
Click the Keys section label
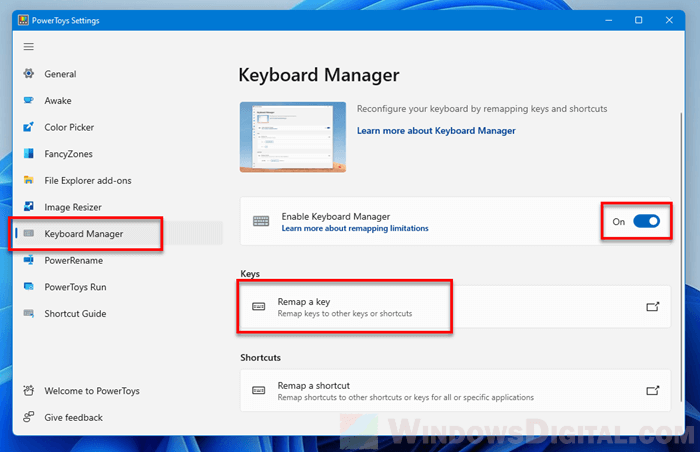250,273
